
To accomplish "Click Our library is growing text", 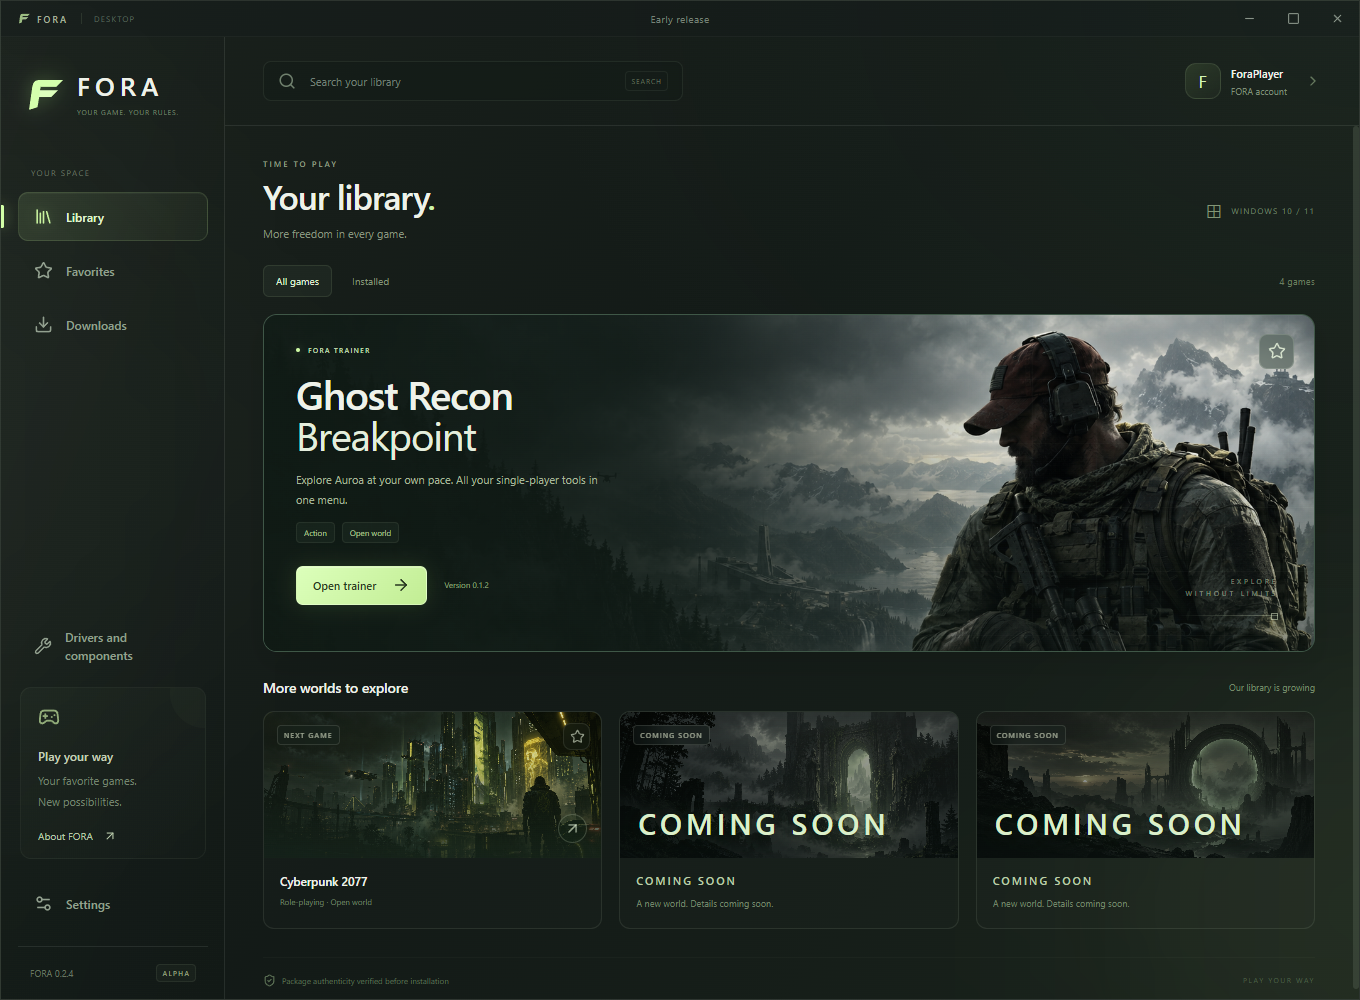I will (1272, 688).
